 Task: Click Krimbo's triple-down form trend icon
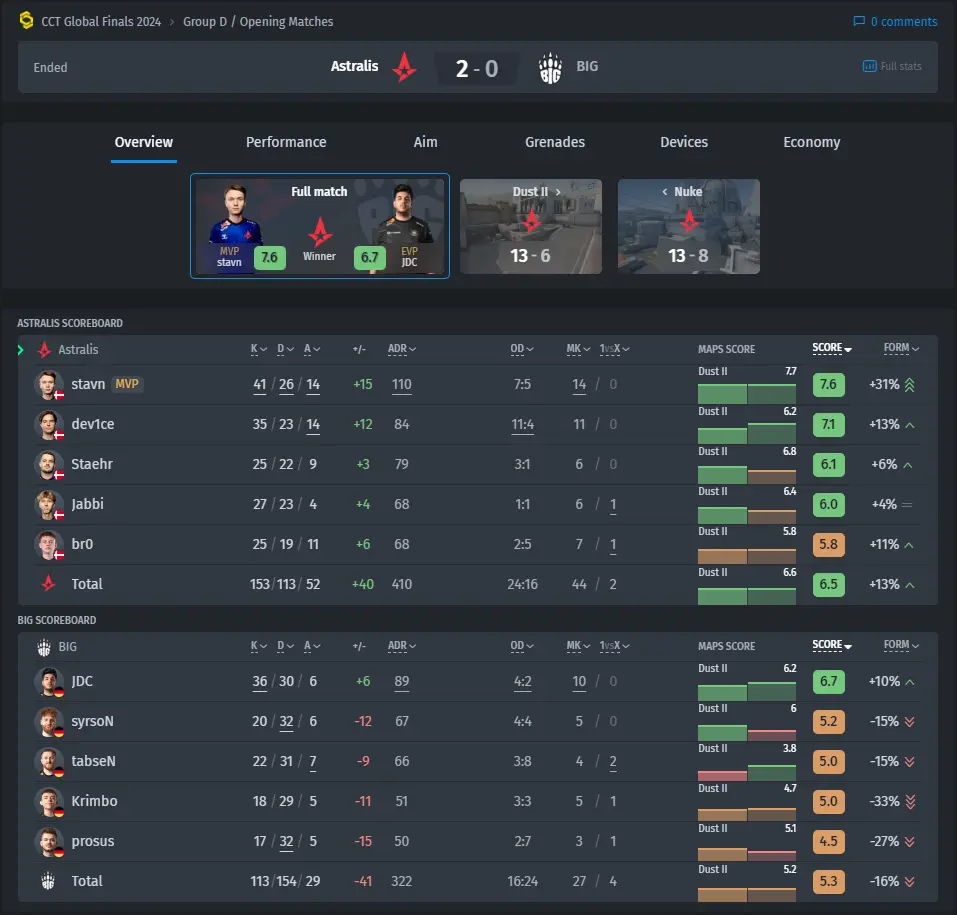pos(910,801)
